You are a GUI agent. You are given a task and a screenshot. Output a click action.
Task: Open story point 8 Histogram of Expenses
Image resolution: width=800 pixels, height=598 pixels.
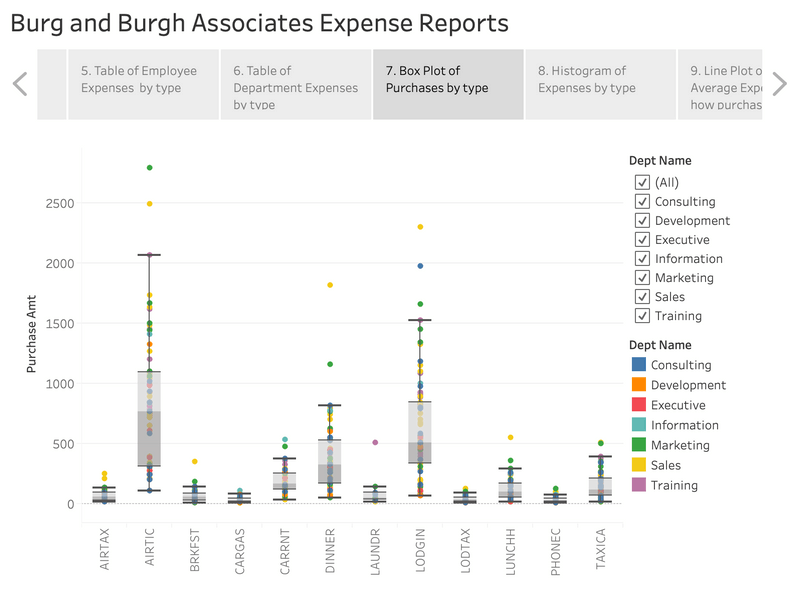coord(601,85)
